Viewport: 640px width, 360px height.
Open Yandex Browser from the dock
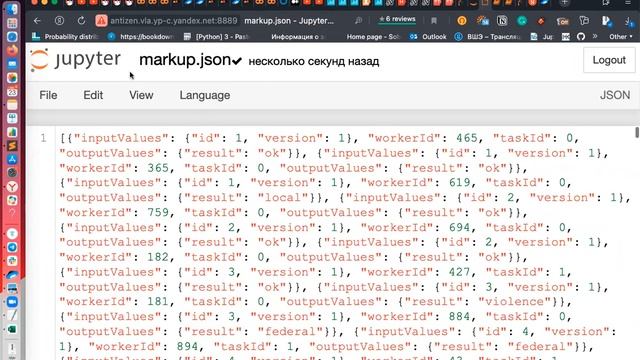click(x=12, y=187)
